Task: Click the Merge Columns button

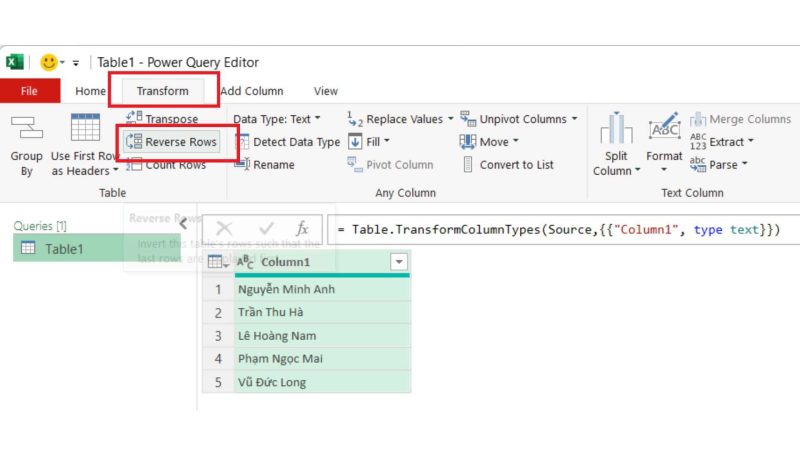Action: pyautogui.click(x=740, y=119)
